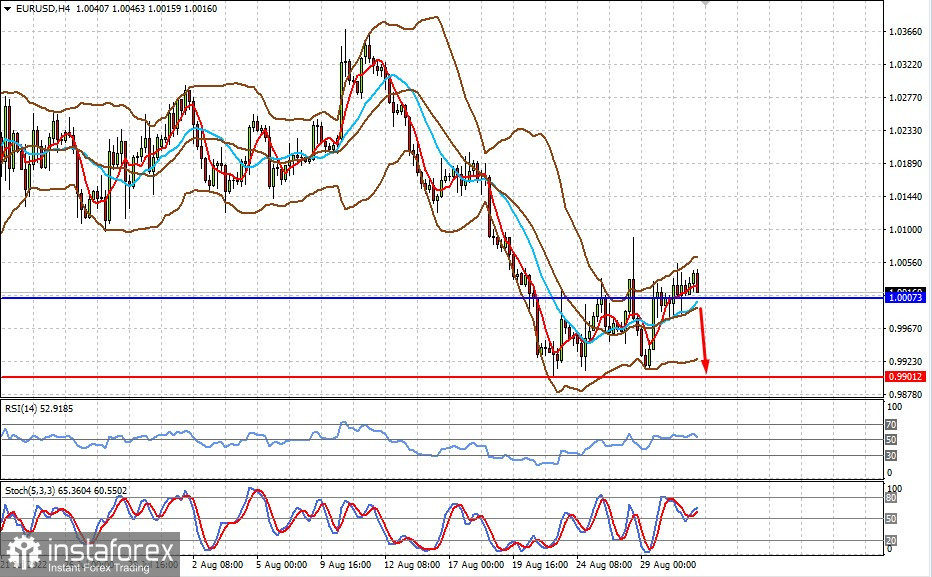Click the 12 Aug 08:00 time label
932x577 pixels.
tap(412, 565)
